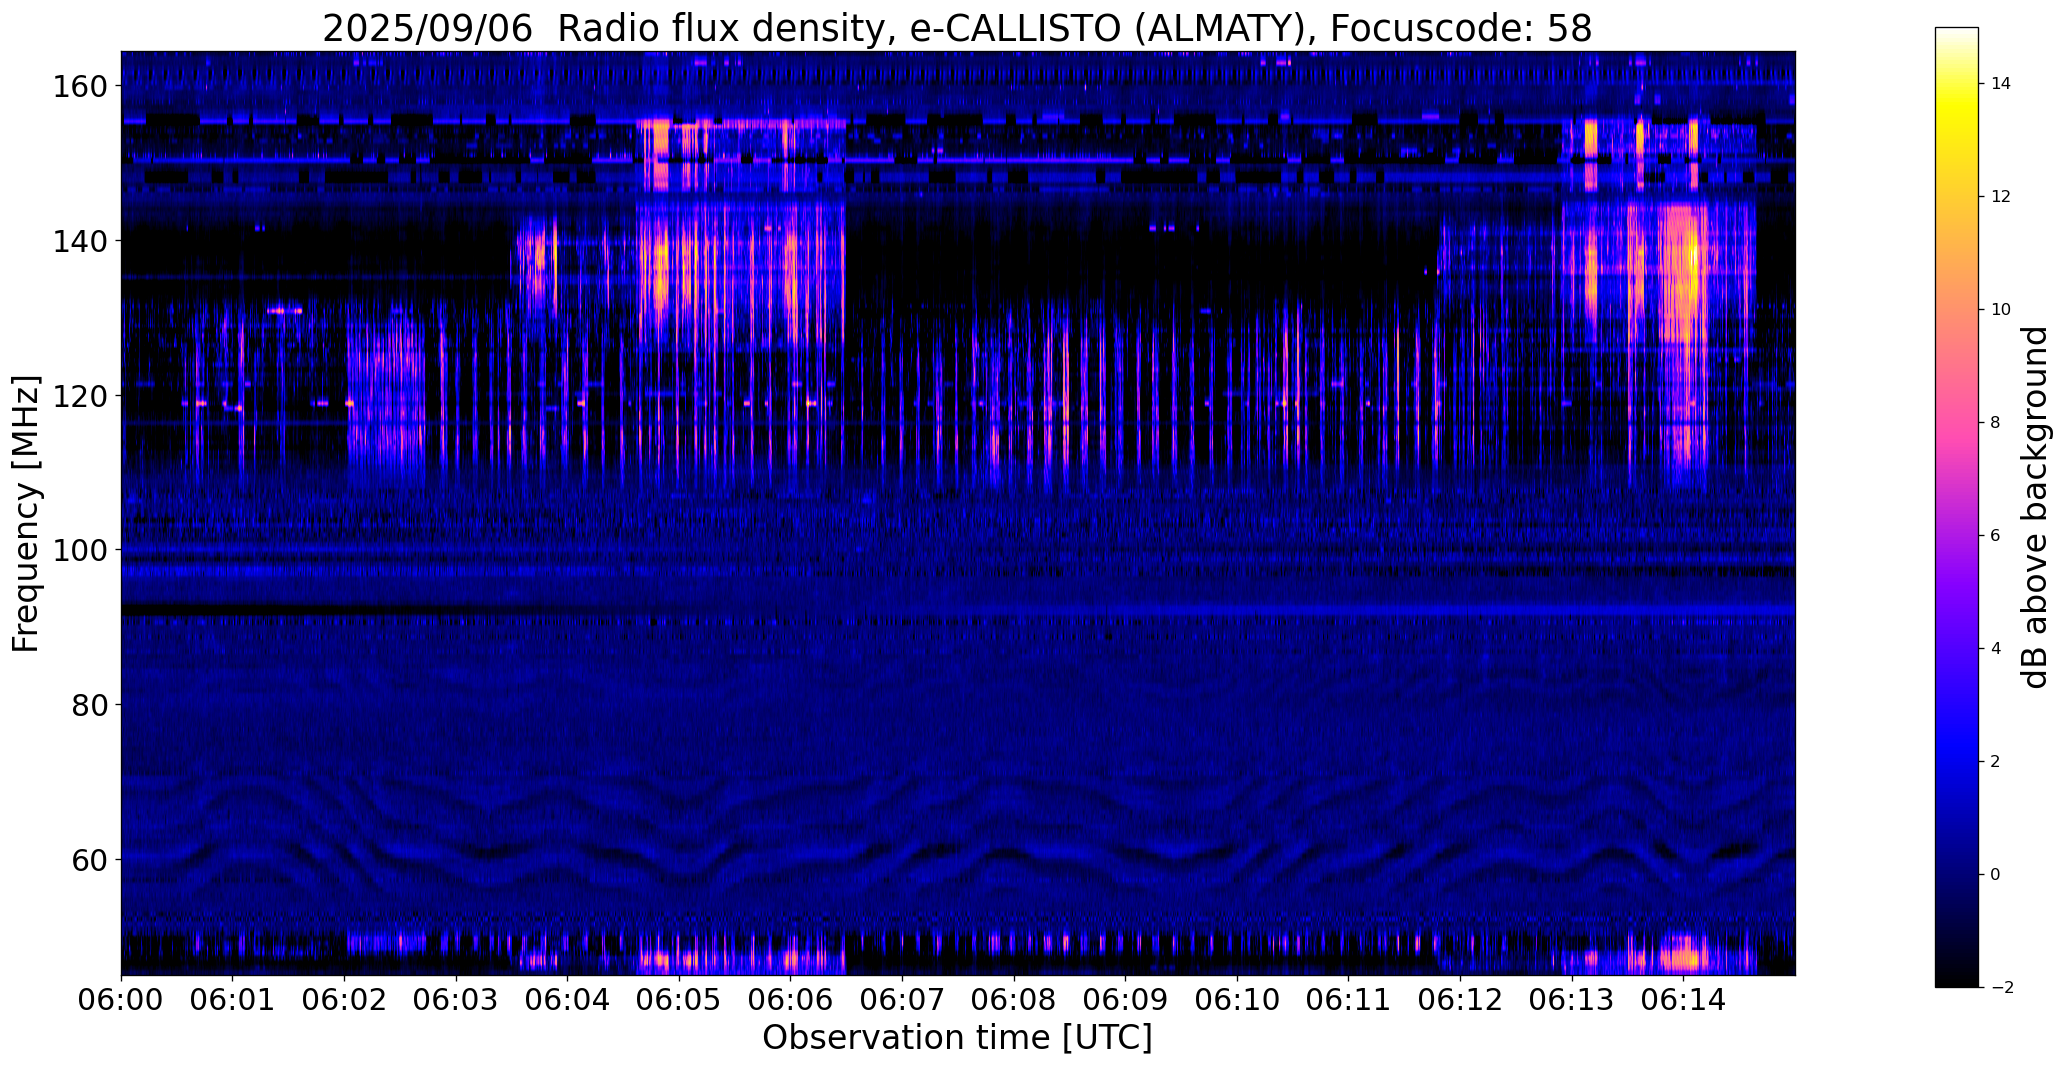Click the bright radio burst at 06:14 near 135 MHz
This screenshot has height=1067, width=2066.
click(1684, 270)
